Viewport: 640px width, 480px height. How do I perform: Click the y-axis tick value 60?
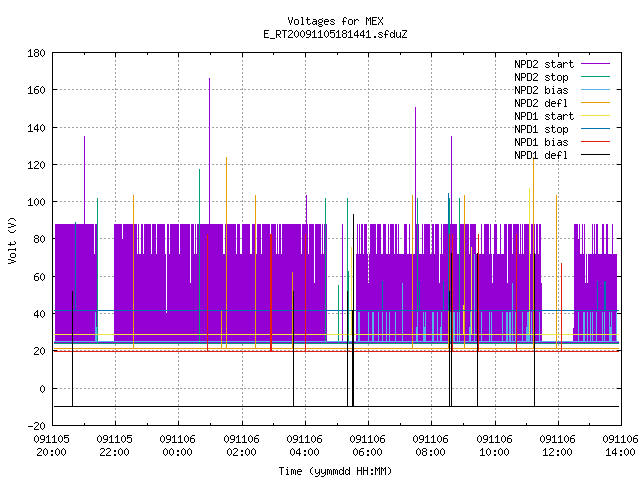coord(39,277)
